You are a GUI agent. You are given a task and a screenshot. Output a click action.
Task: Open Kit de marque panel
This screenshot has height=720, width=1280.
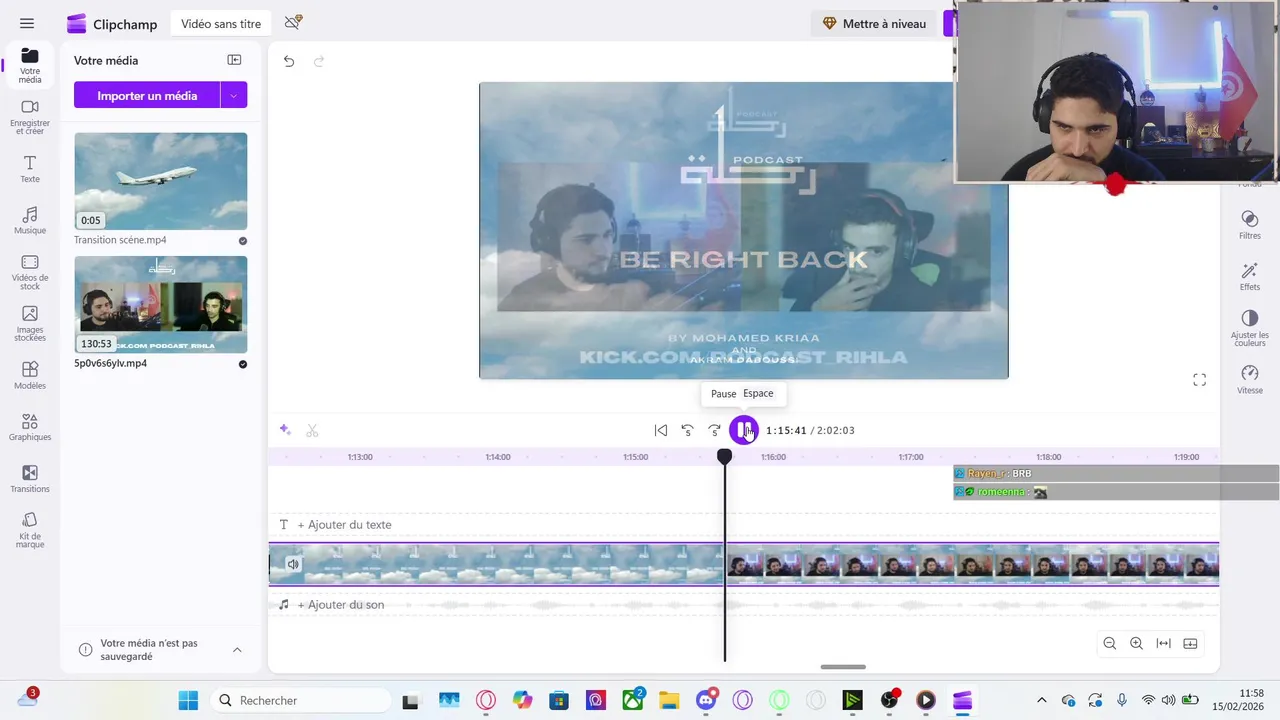[30, 531]
